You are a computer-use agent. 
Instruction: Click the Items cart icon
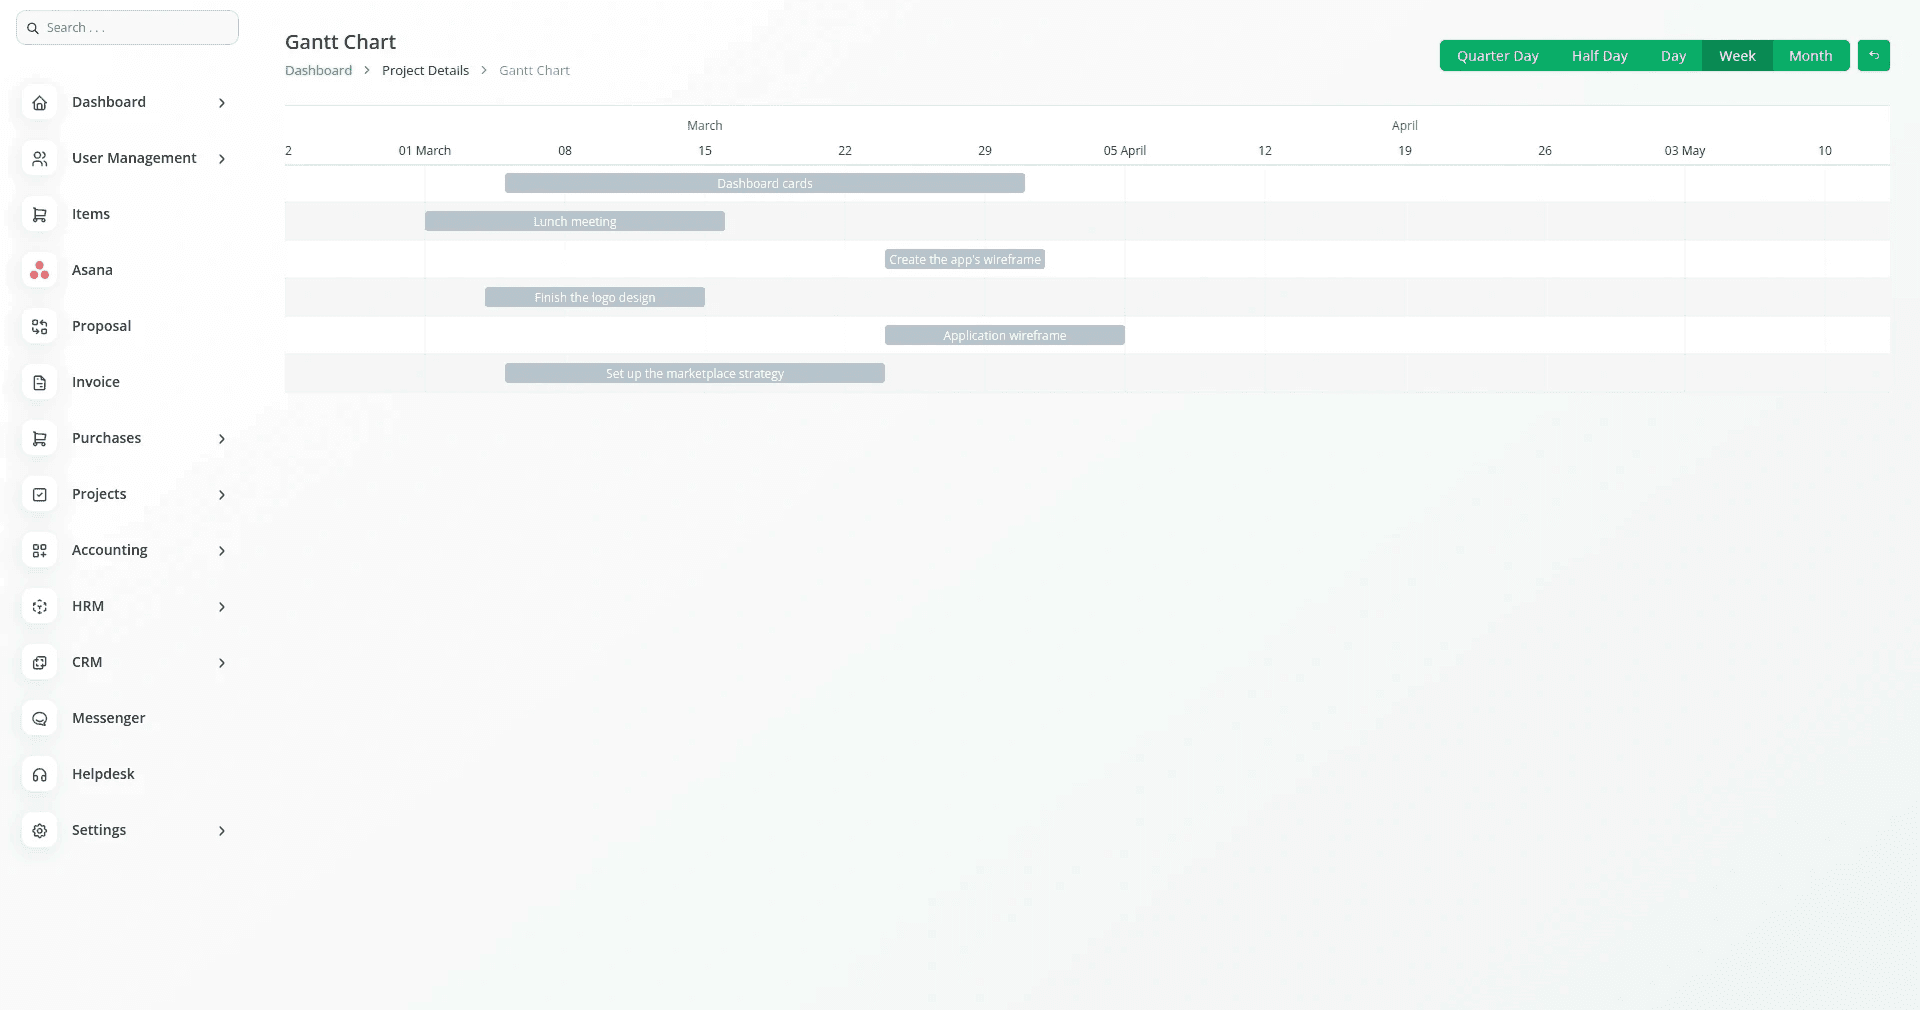(39, 215)
